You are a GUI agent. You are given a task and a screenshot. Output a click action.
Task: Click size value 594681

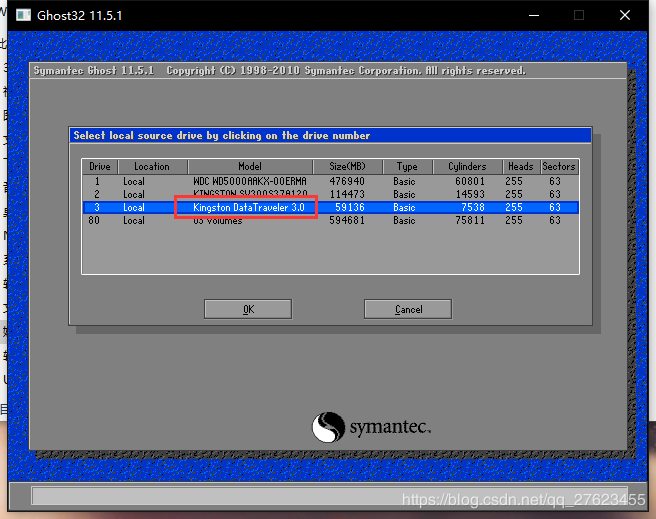(347, 220)
